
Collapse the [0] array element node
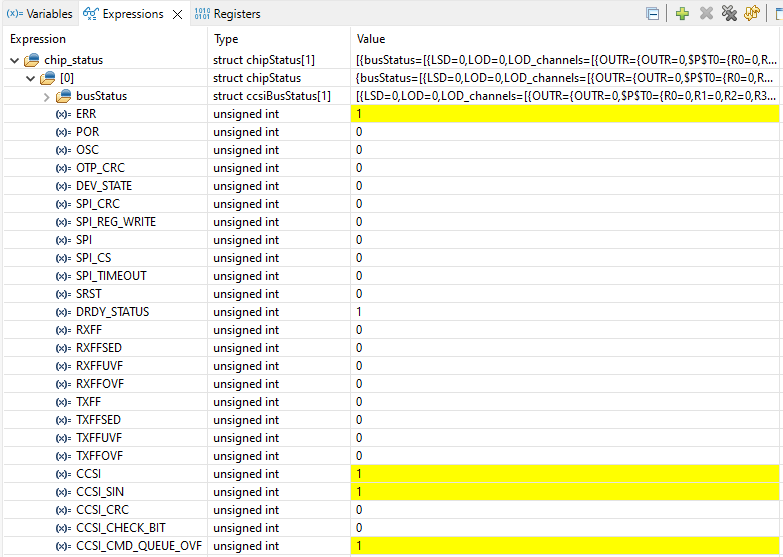[30, 78]
